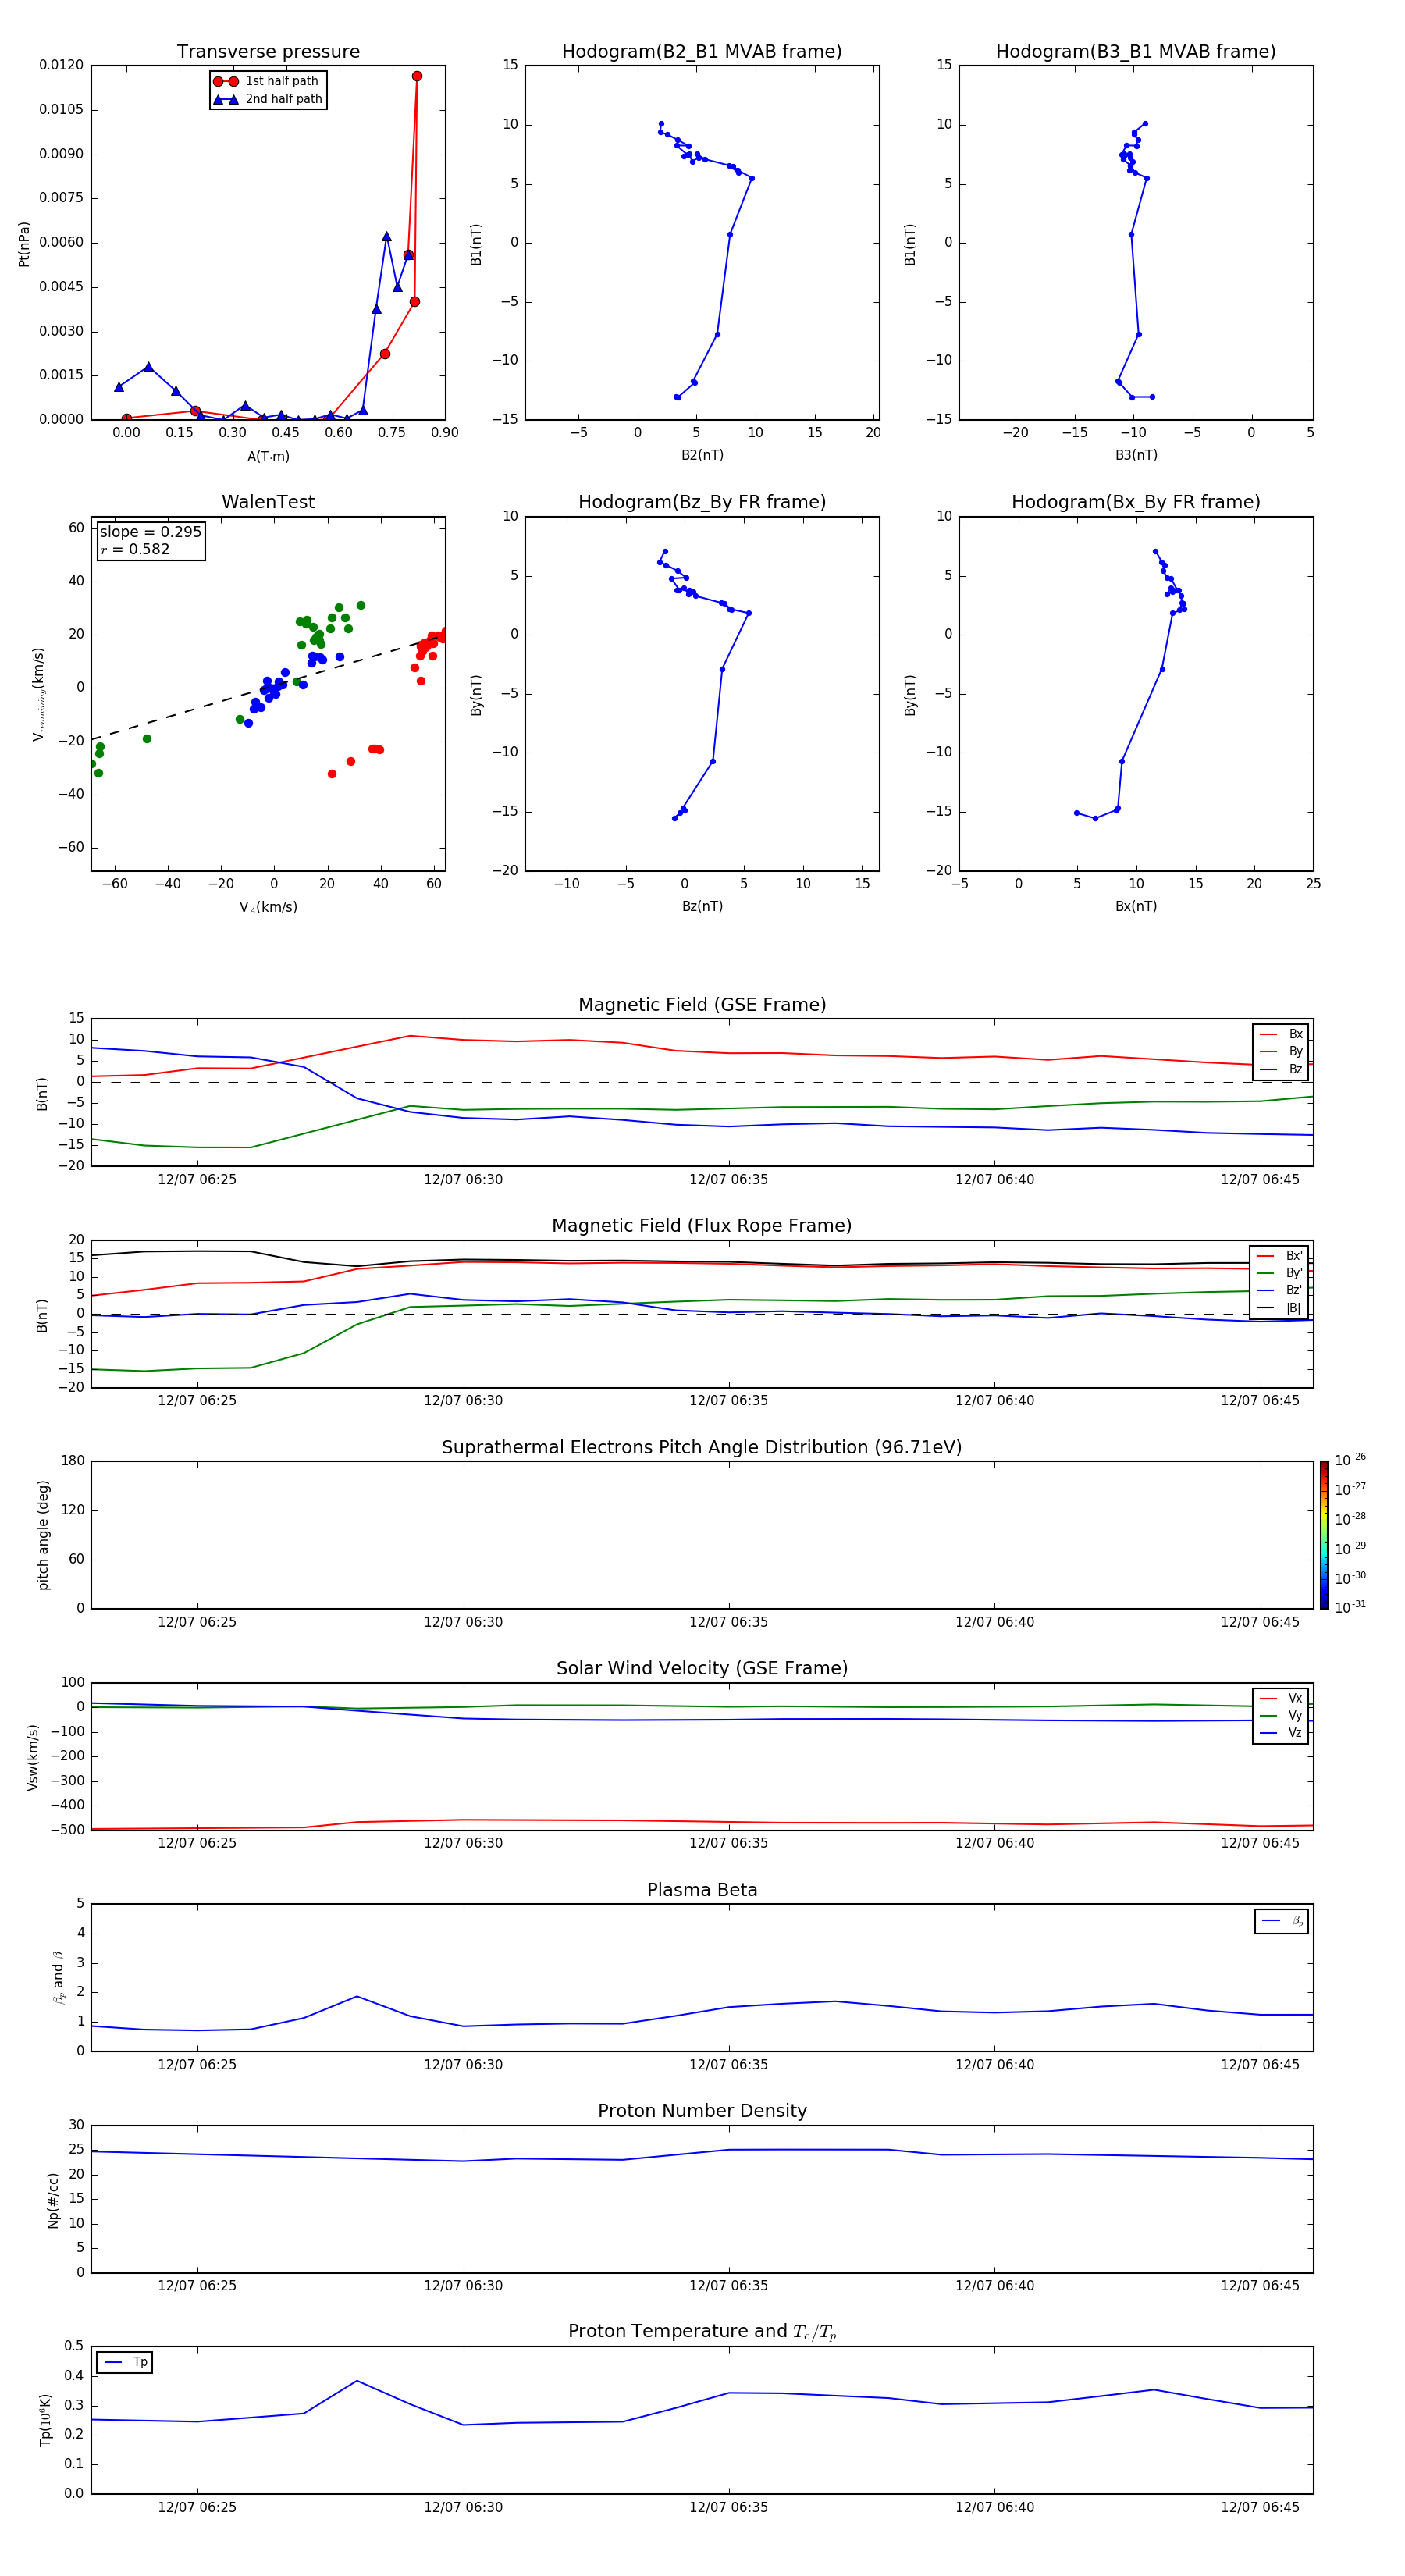
Task: Click the pitch angle flux colorbar
Action: [x=1324, y=1535]
